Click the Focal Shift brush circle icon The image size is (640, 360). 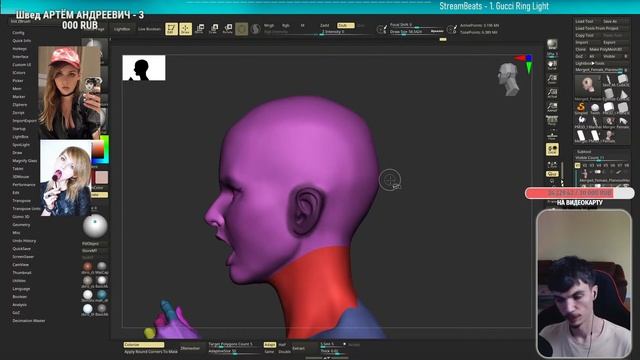pyautogui.click(x=382, y=29)
